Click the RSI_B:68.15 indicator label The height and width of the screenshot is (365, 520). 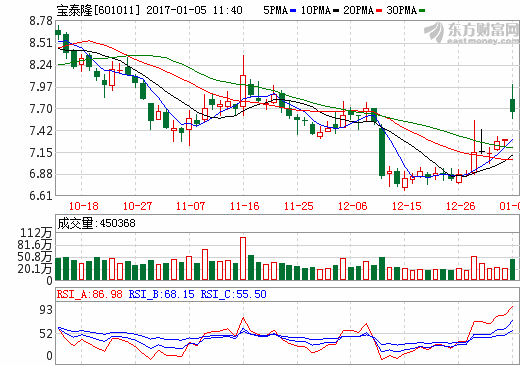(161, 294)
